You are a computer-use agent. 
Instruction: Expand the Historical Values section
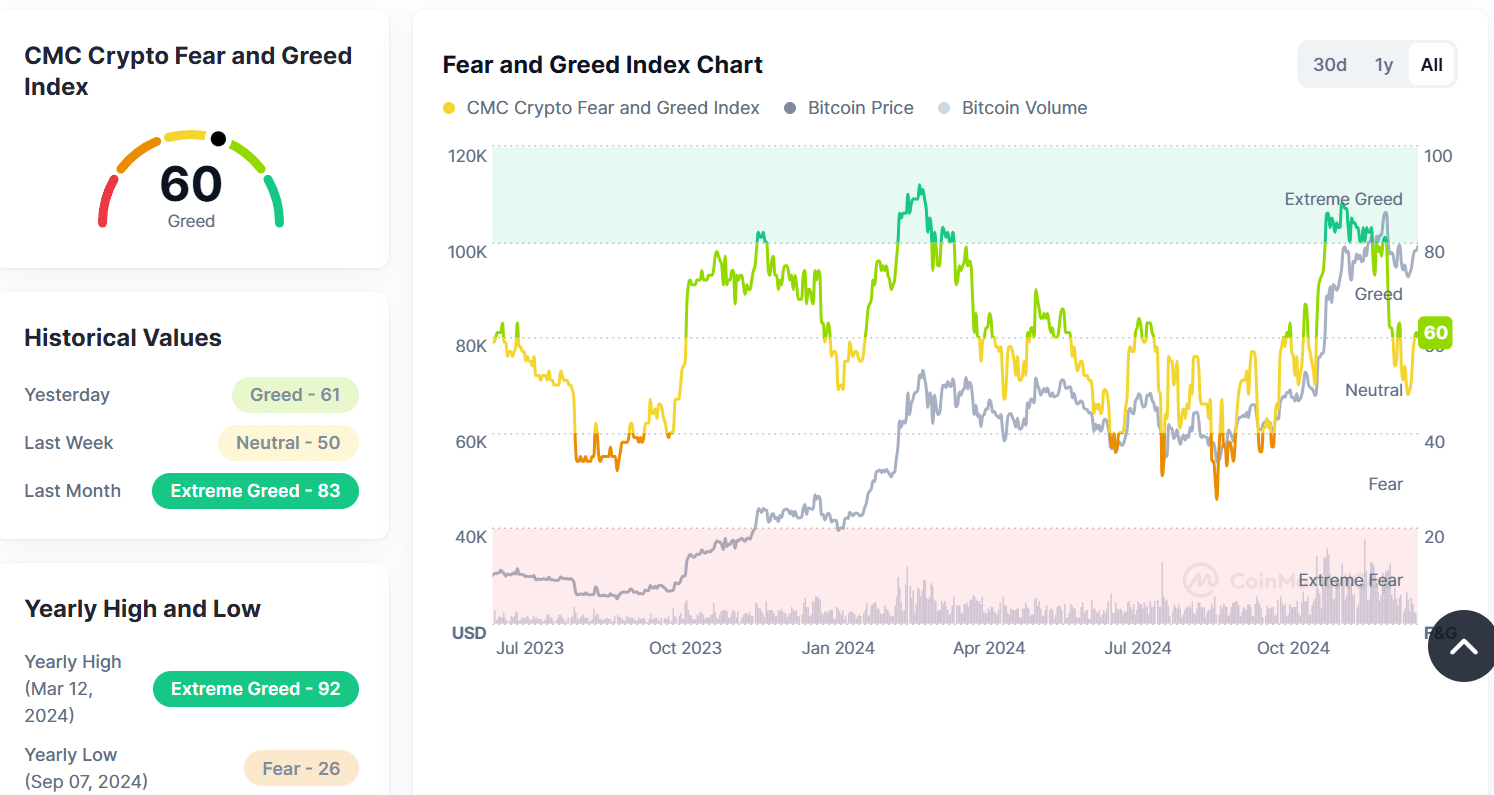[x=122, y=337]
